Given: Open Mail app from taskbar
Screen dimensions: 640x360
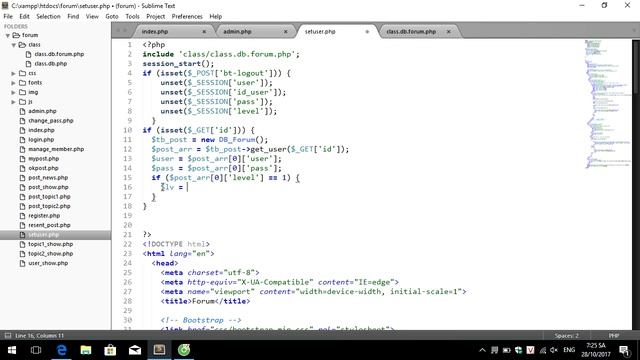Looking at the screenshot, I should click(135, 350).
